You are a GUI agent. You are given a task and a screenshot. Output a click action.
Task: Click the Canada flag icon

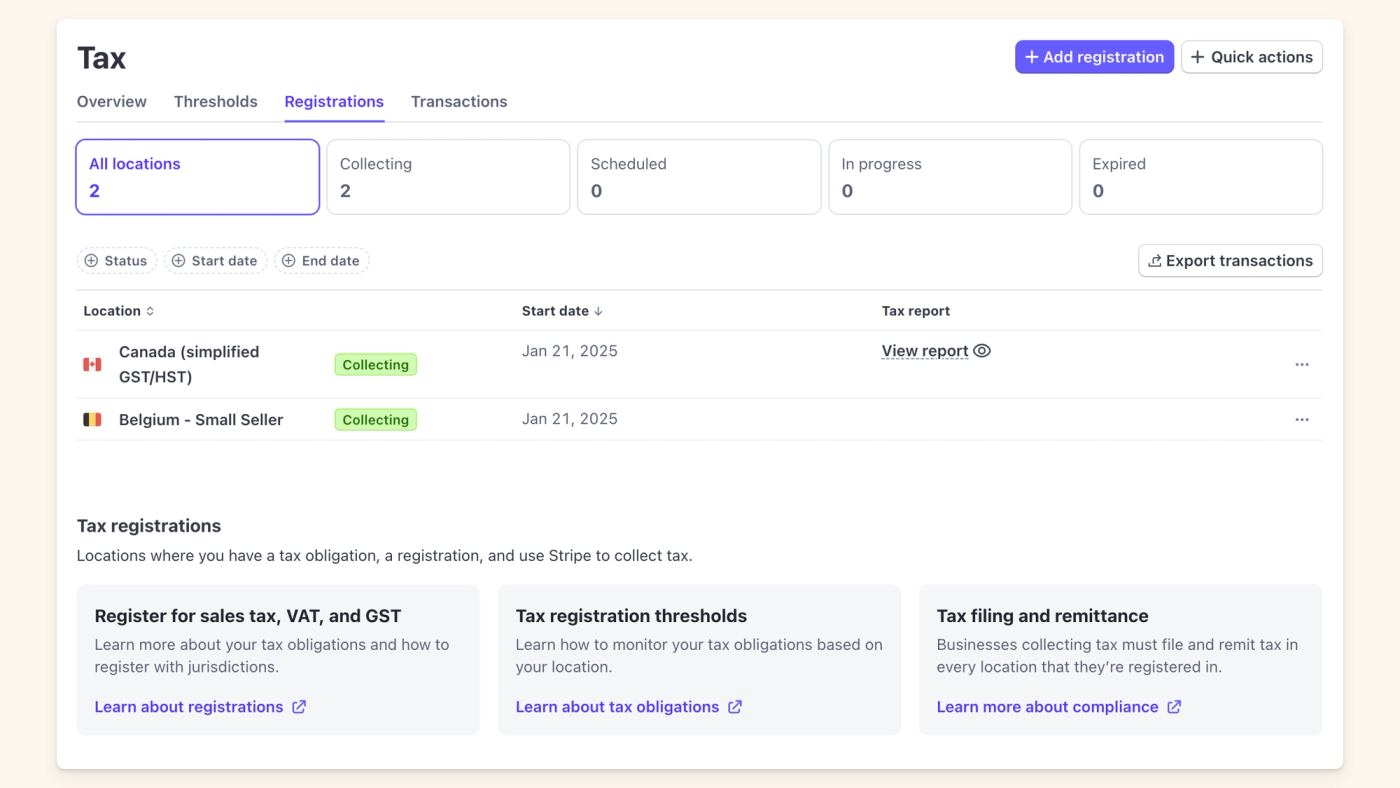(92, 363)
